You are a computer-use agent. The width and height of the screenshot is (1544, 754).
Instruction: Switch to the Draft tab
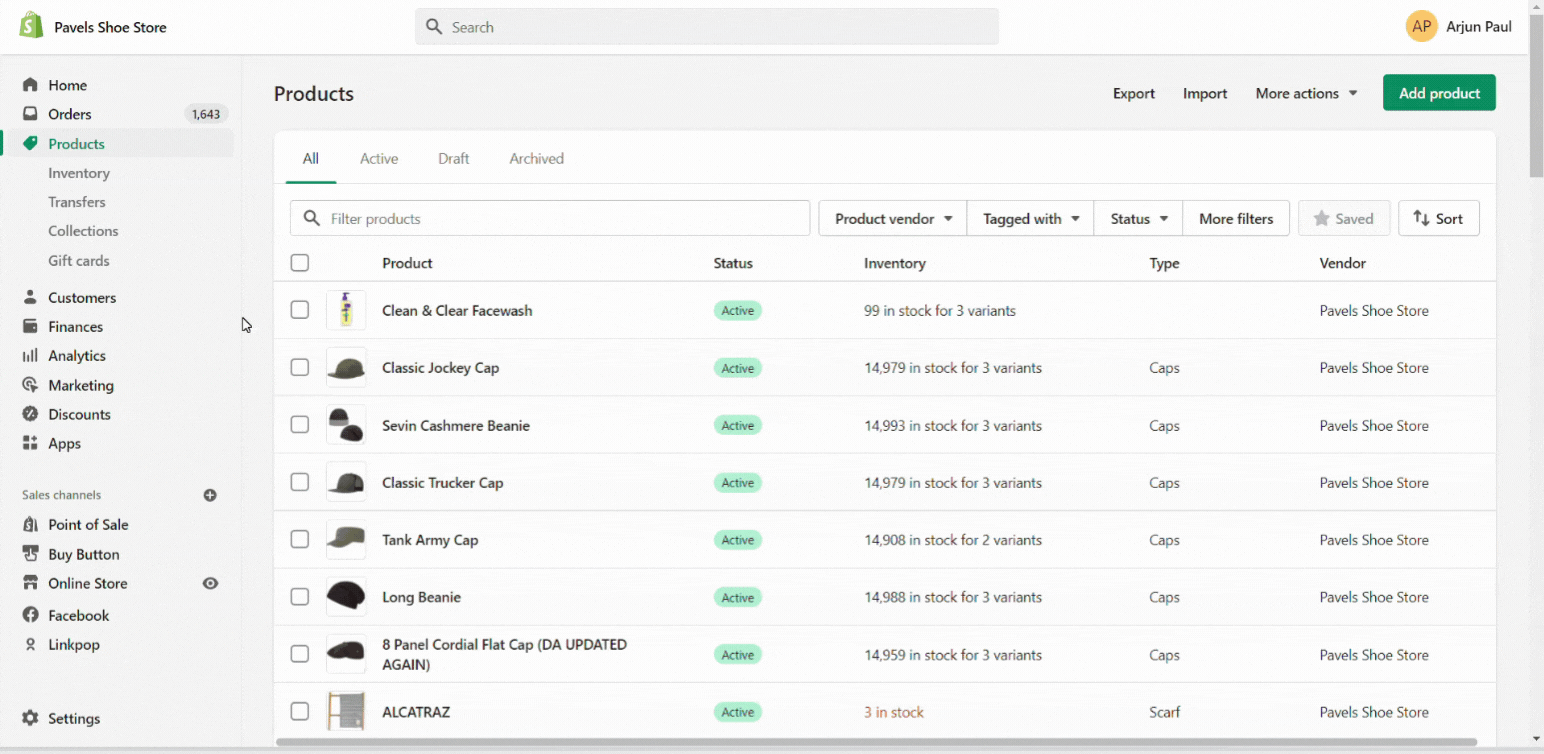(453, 158)
